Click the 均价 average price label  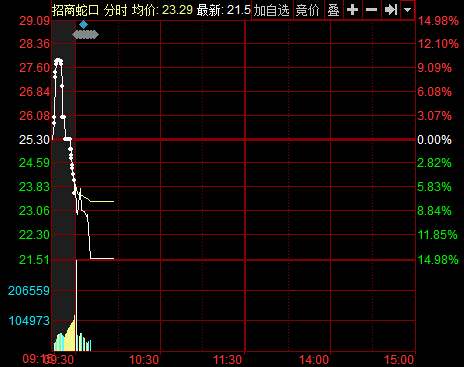point(145,10)
